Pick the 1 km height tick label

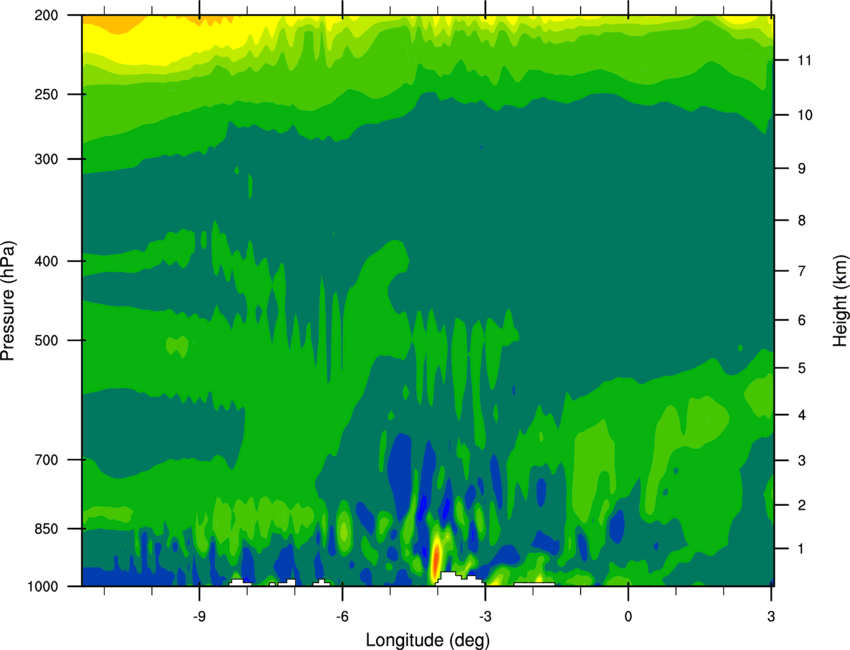coord(802,549)
